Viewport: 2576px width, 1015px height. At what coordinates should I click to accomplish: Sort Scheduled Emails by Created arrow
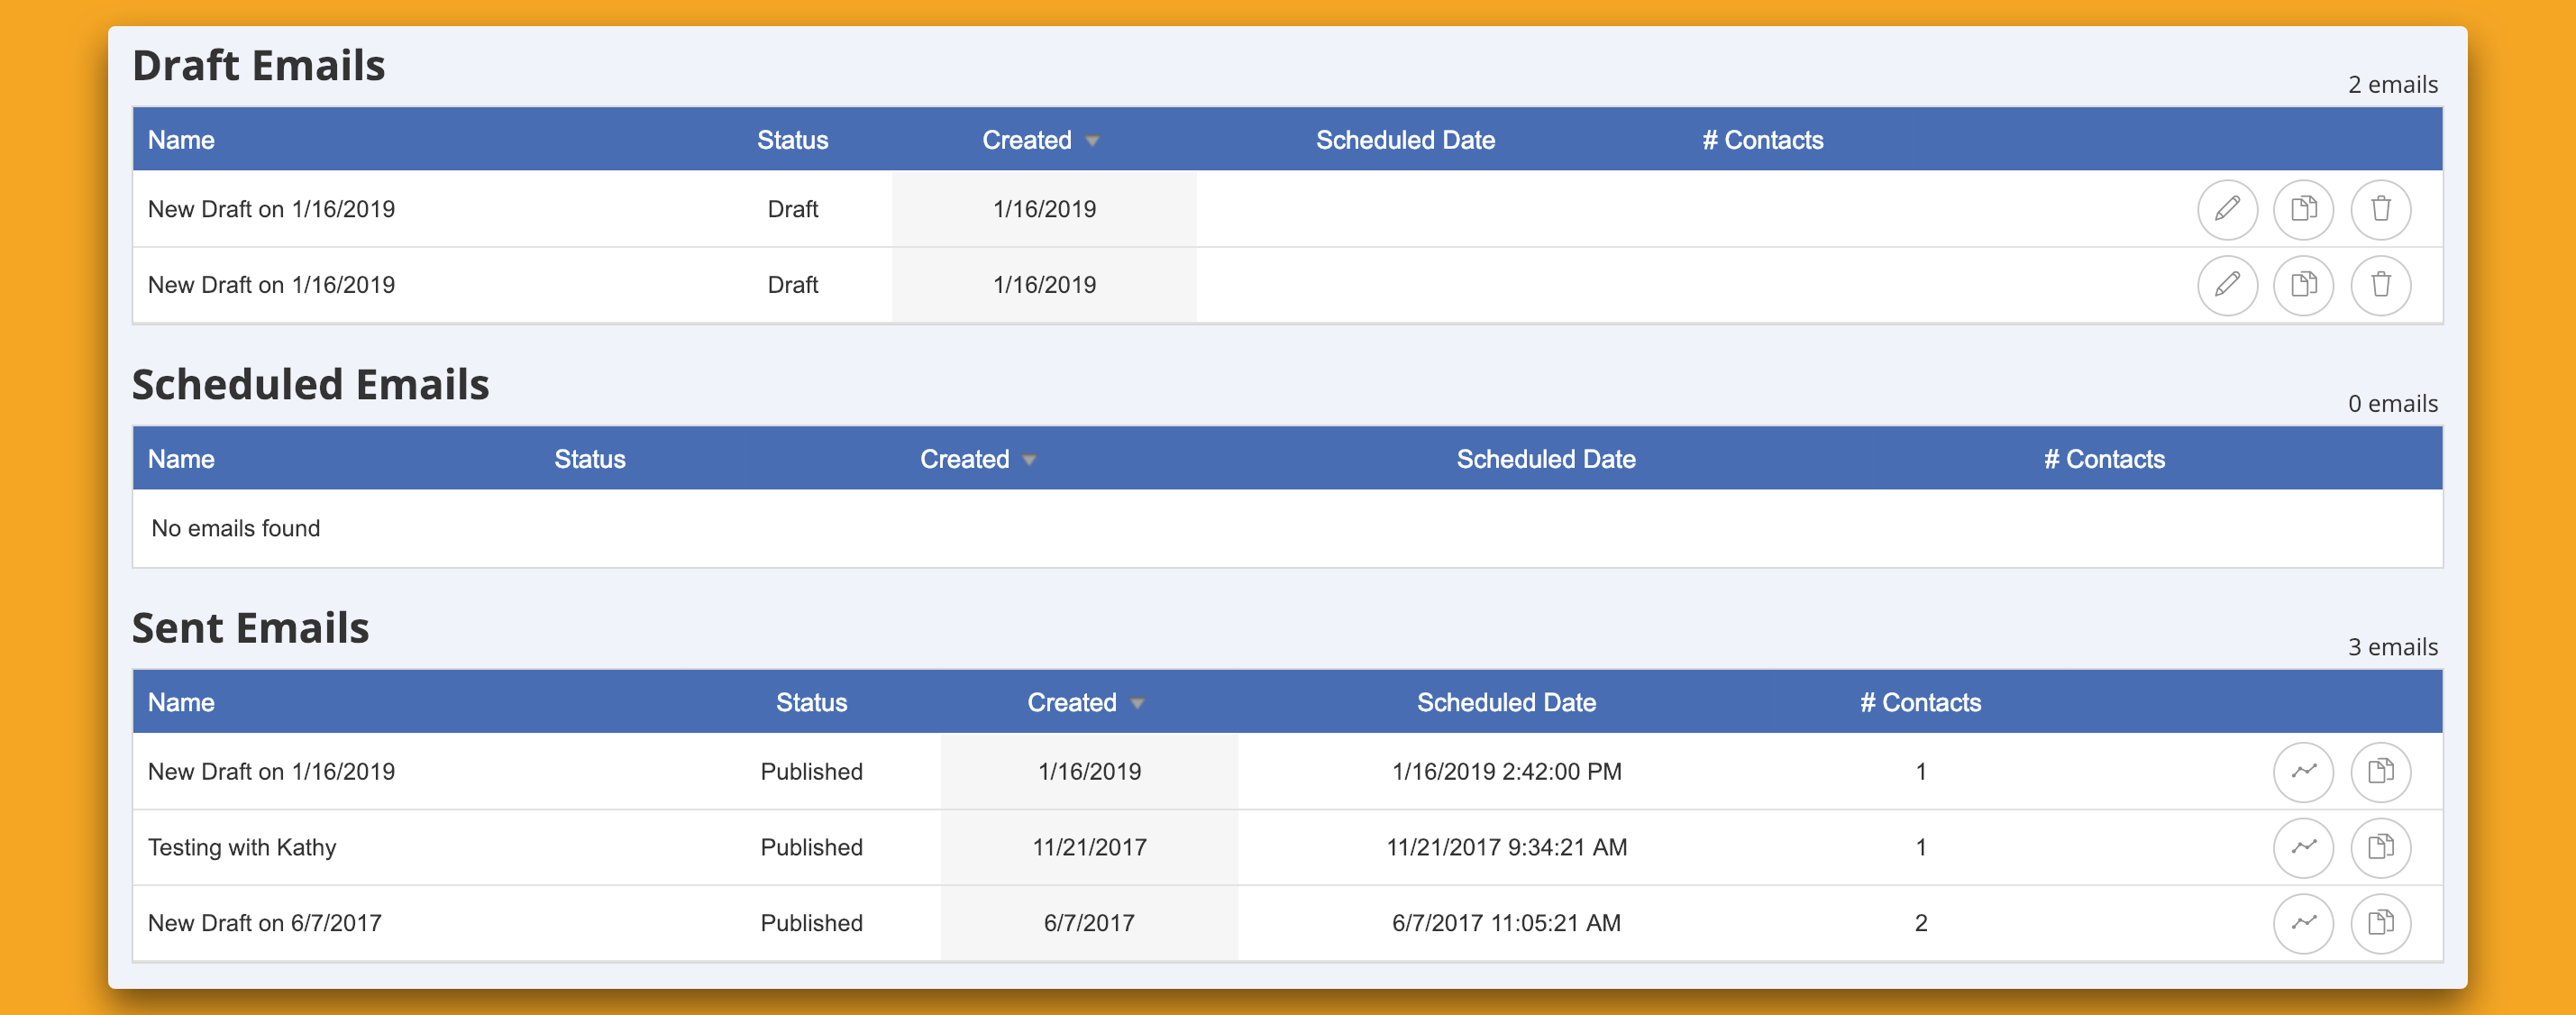pos(1029,460)
